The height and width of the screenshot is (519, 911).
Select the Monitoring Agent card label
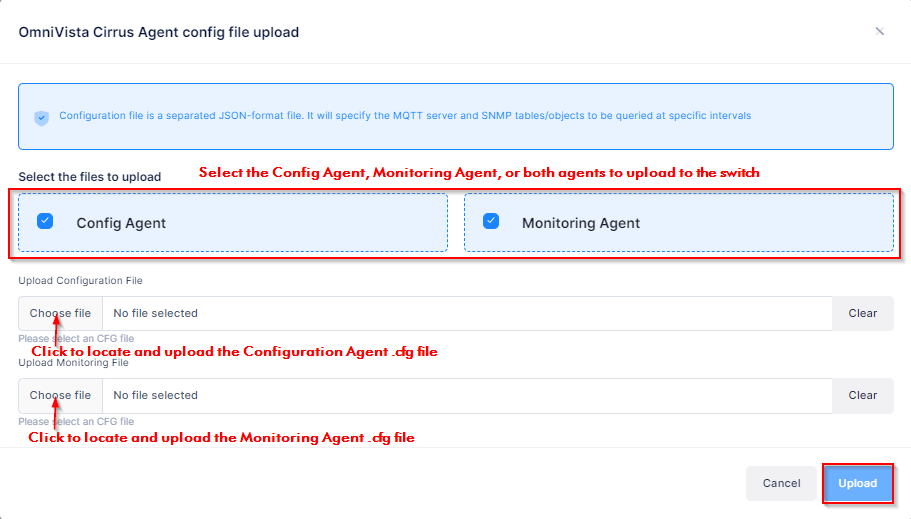point(580,223)
